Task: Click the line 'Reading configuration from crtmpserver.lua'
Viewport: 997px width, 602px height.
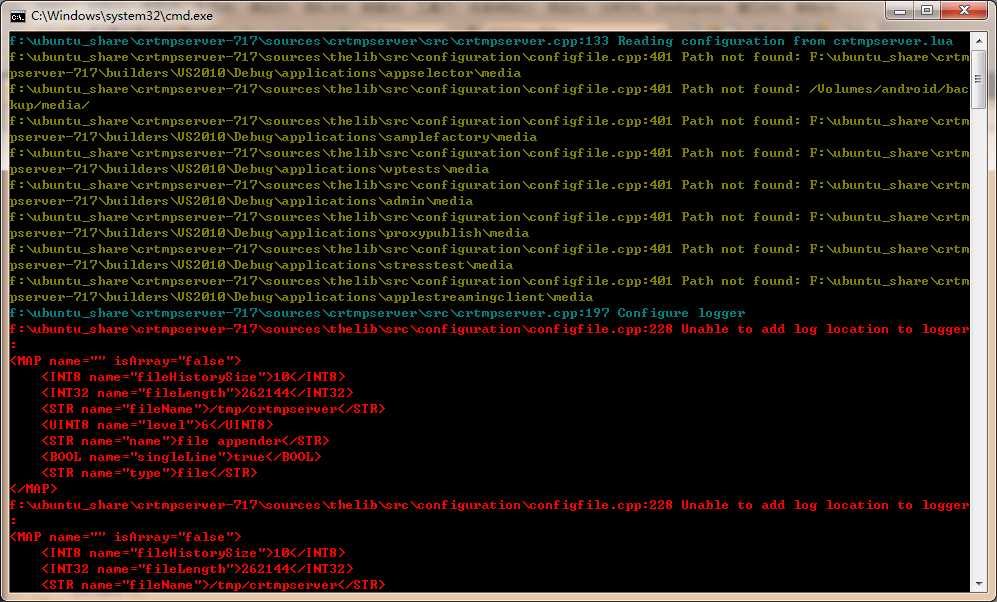Action: click(x=481, y=41)
